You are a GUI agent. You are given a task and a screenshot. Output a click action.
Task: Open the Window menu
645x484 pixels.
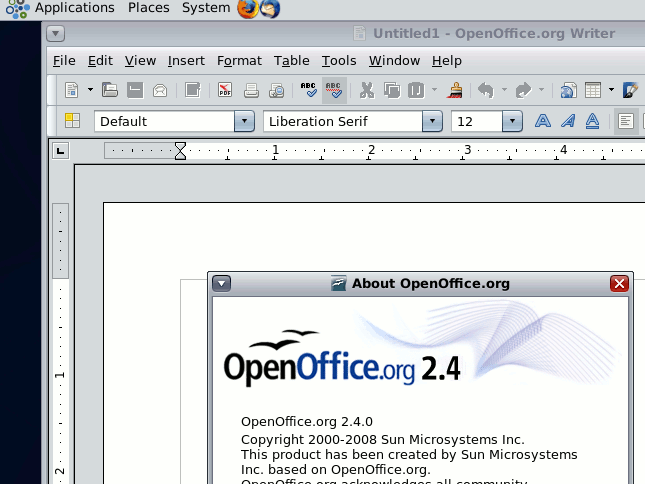click(x=394, y=61)
